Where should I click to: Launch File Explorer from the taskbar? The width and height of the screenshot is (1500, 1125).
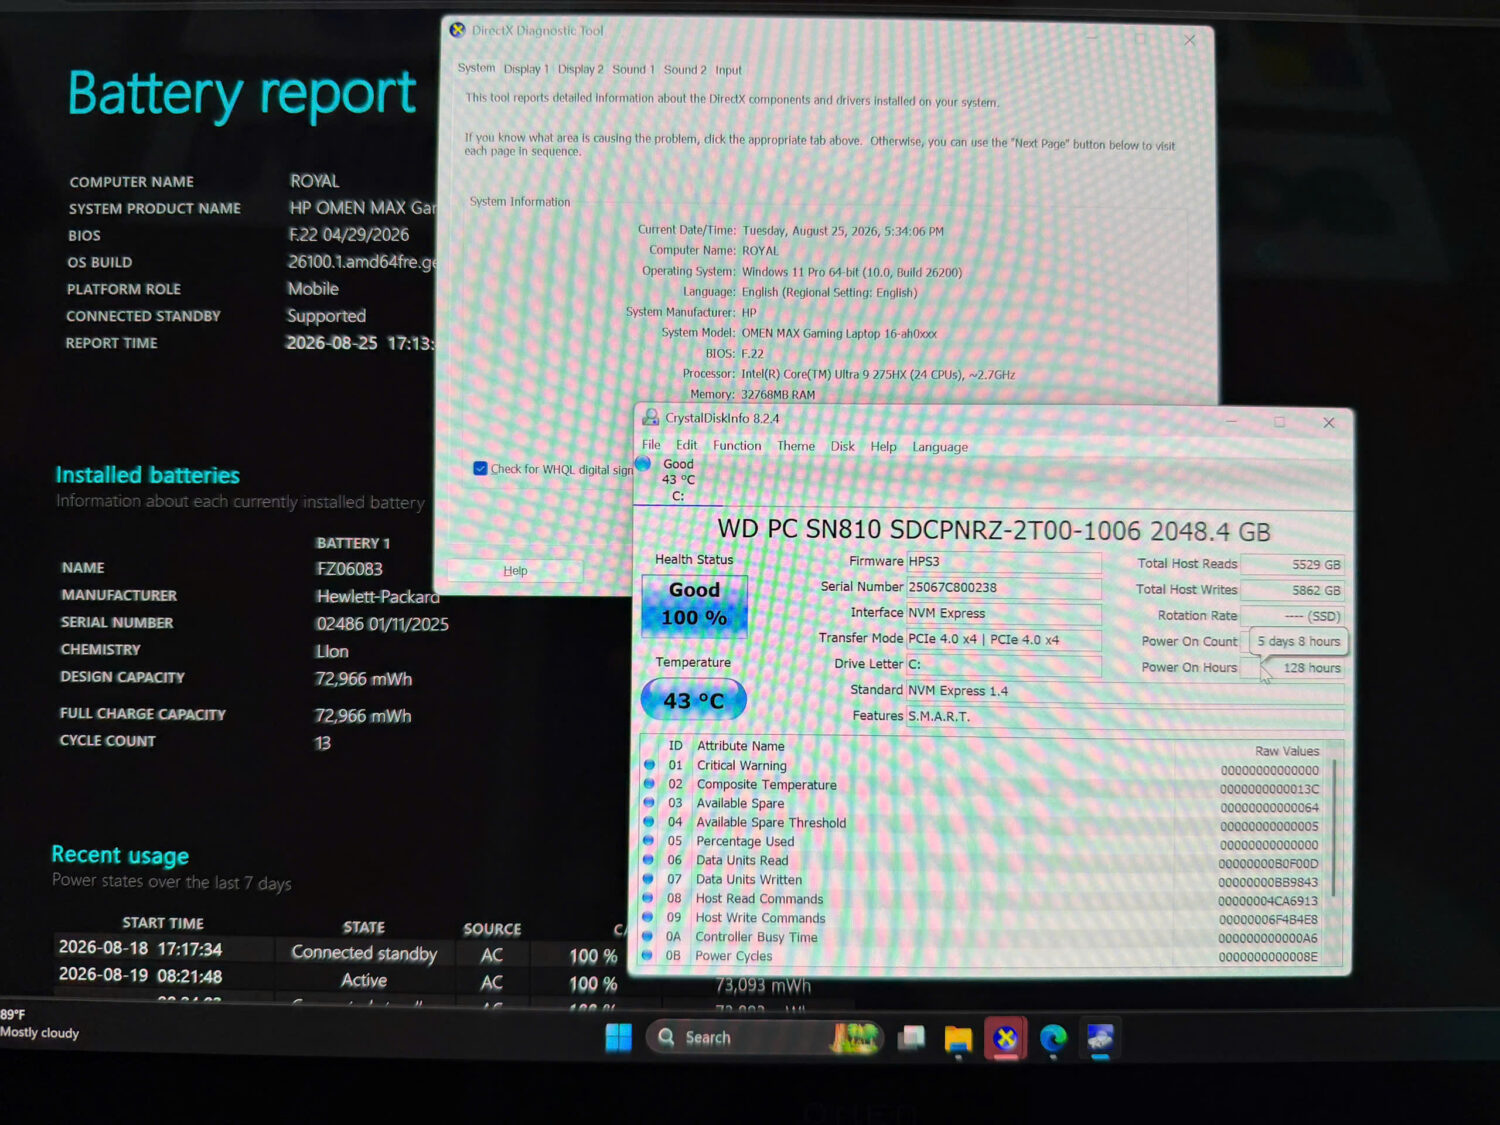pyautogui.click(x=958, y=1040)
